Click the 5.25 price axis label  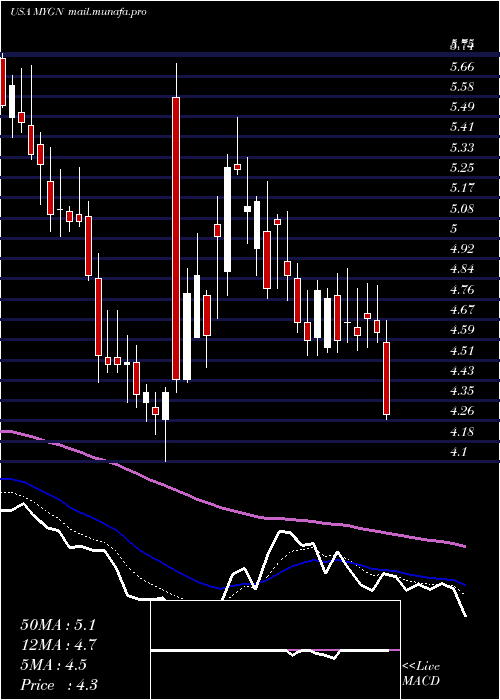click(x=462, y=168)
